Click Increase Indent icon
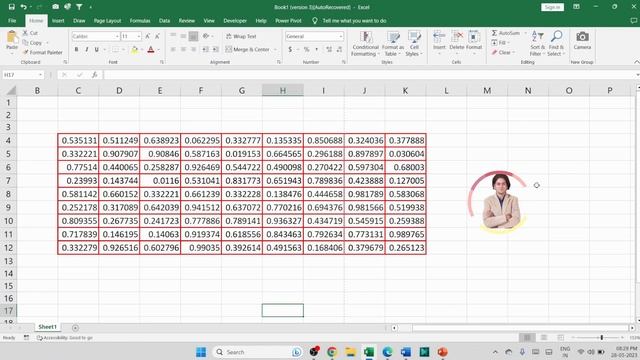The height and width of the screenshot is (360, 640). point(216,49)
